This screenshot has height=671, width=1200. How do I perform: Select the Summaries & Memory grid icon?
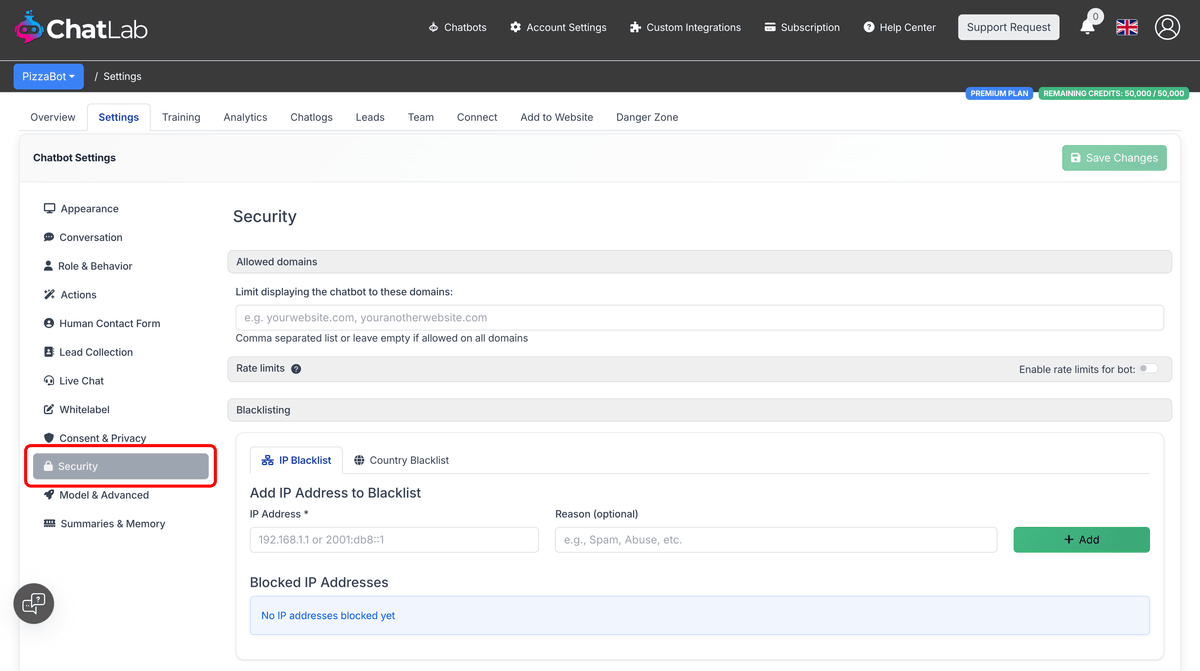click(50, 523)
